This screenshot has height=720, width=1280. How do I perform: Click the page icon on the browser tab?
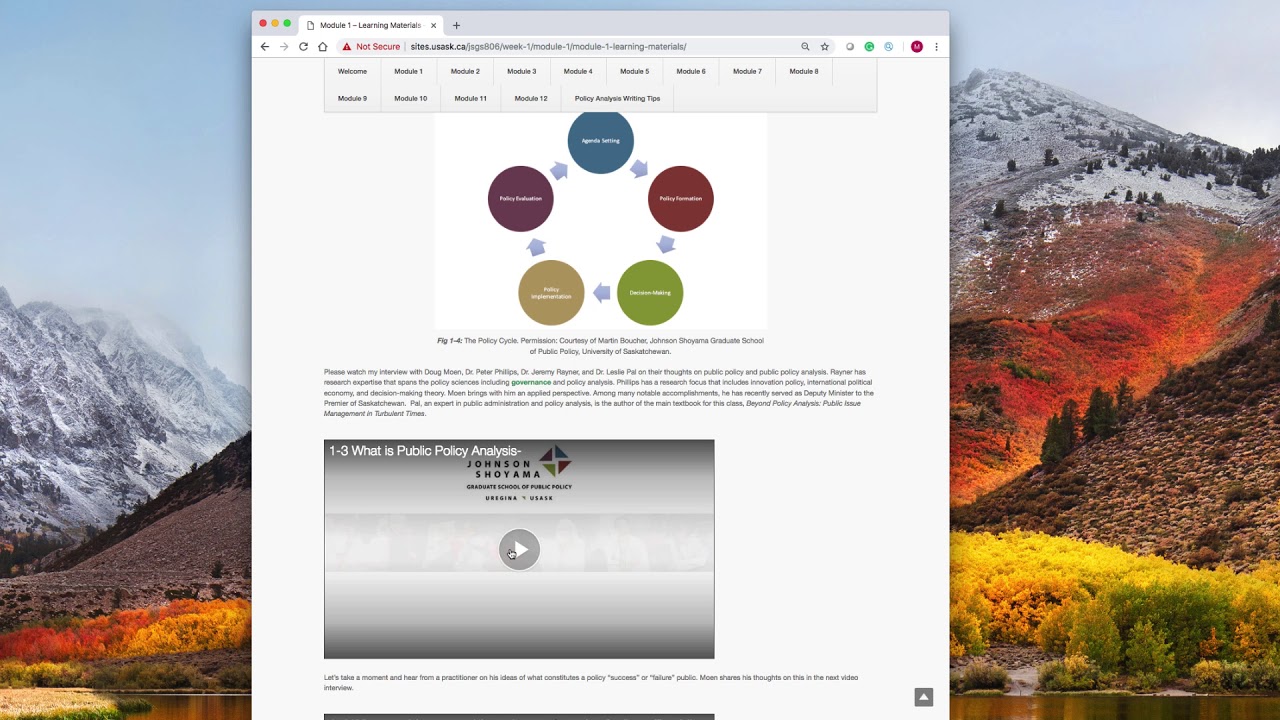tap(311, 25)
